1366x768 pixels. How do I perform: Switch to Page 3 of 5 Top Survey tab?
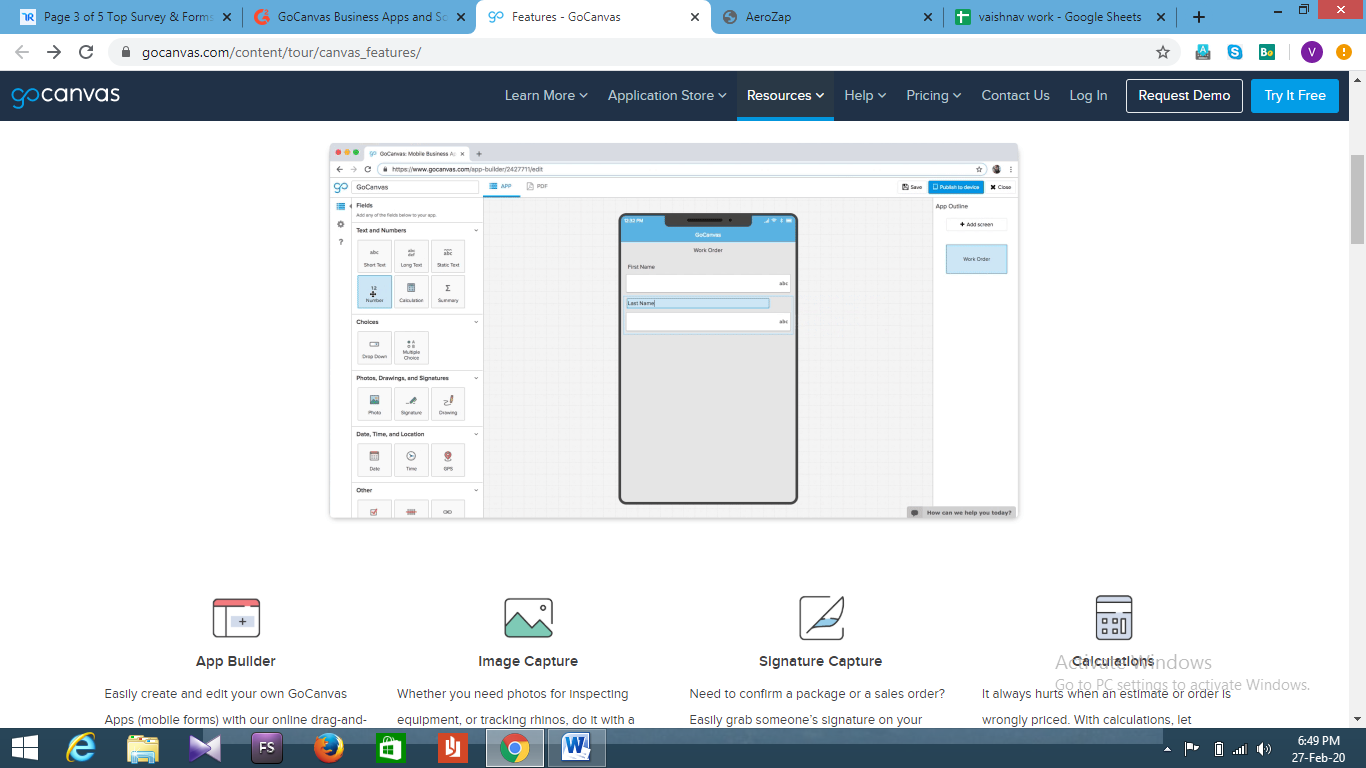tap(124, 17)
